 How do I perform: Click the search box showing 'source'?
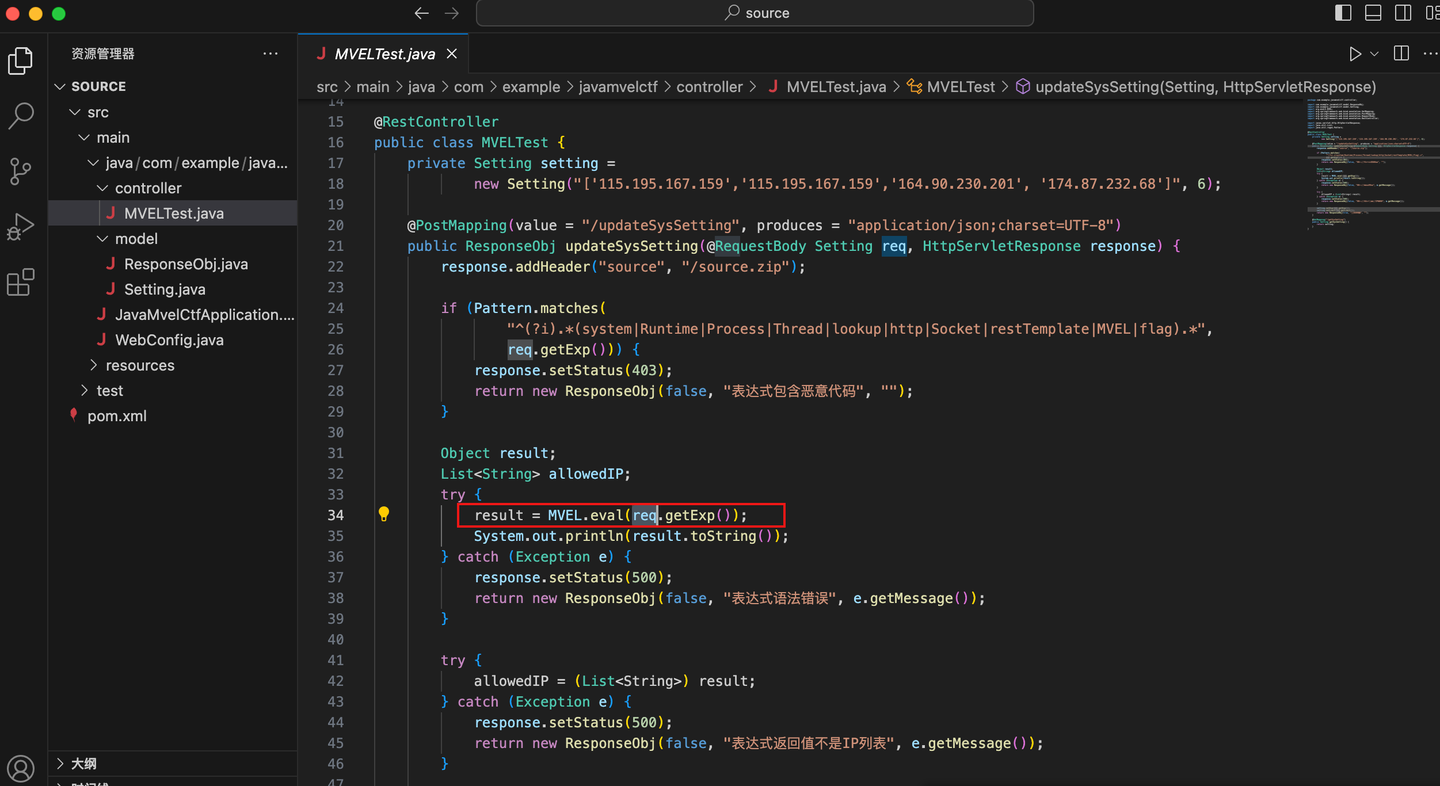pos(754,13)
